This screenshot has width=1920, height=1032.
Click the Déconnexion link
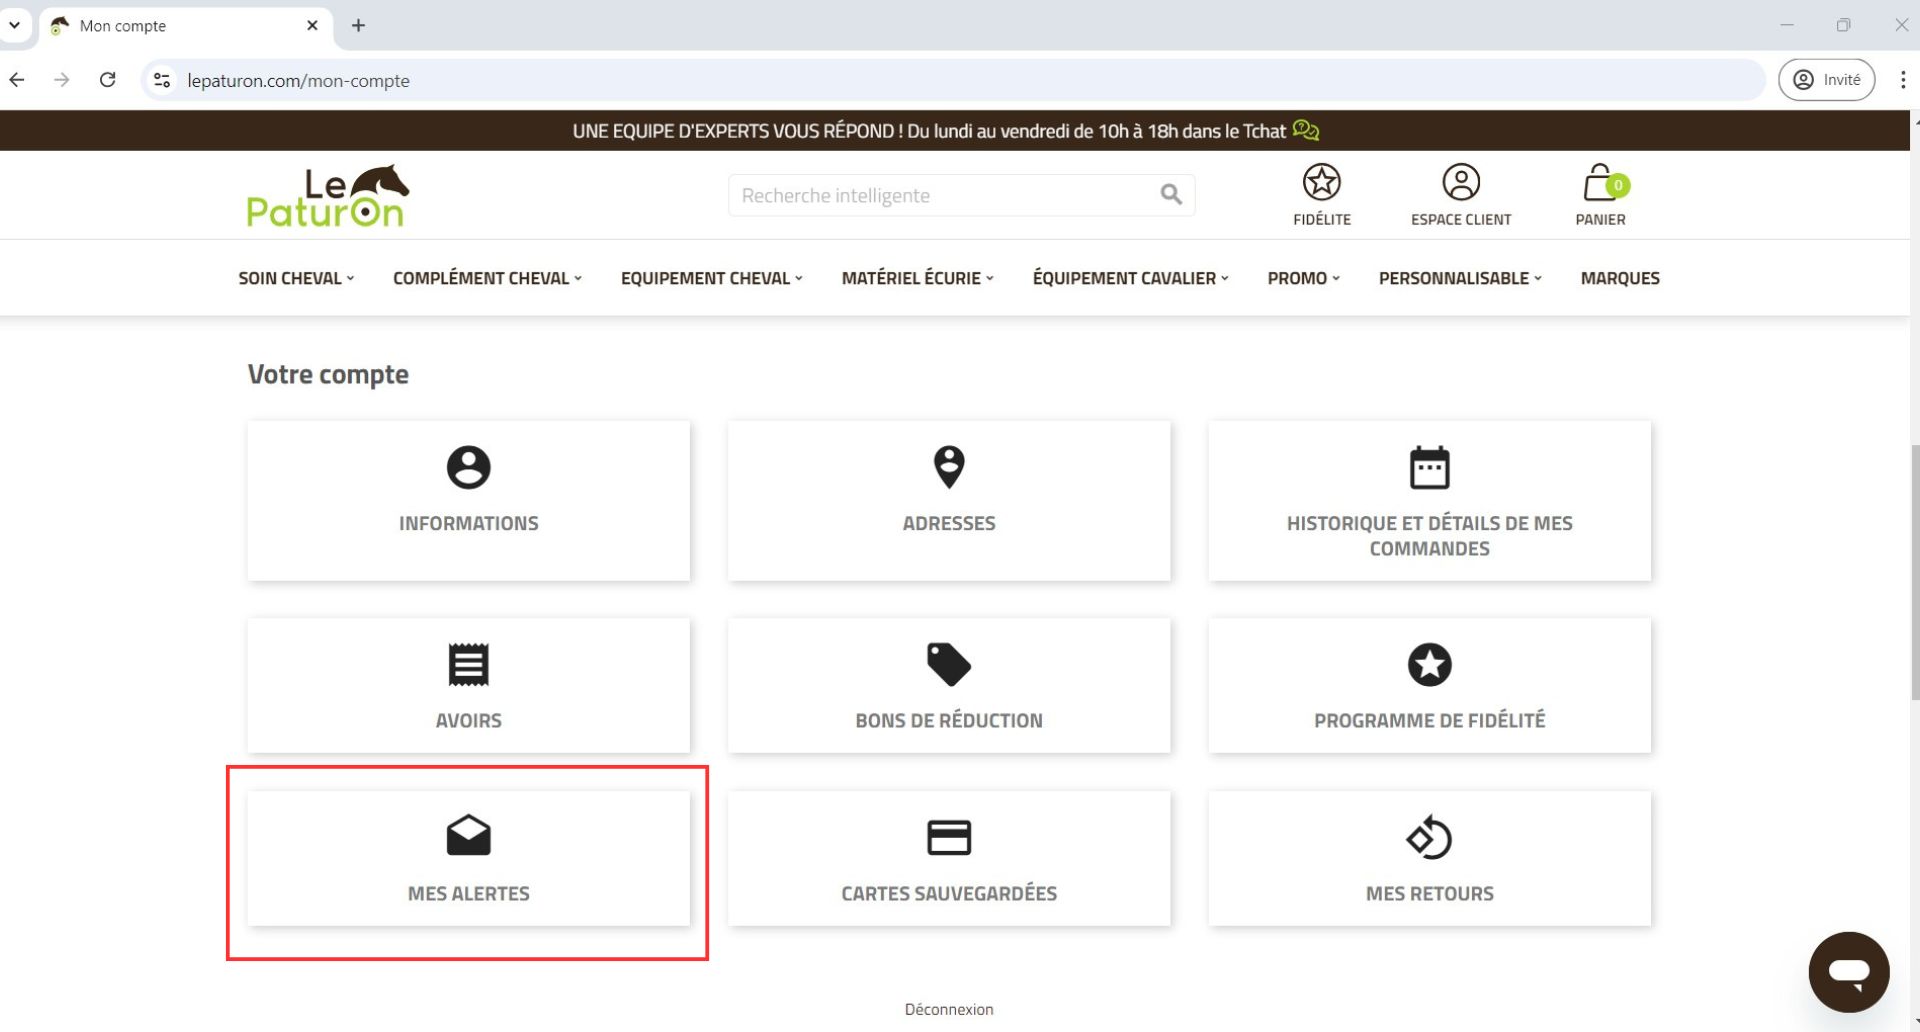coord(948,1008)
